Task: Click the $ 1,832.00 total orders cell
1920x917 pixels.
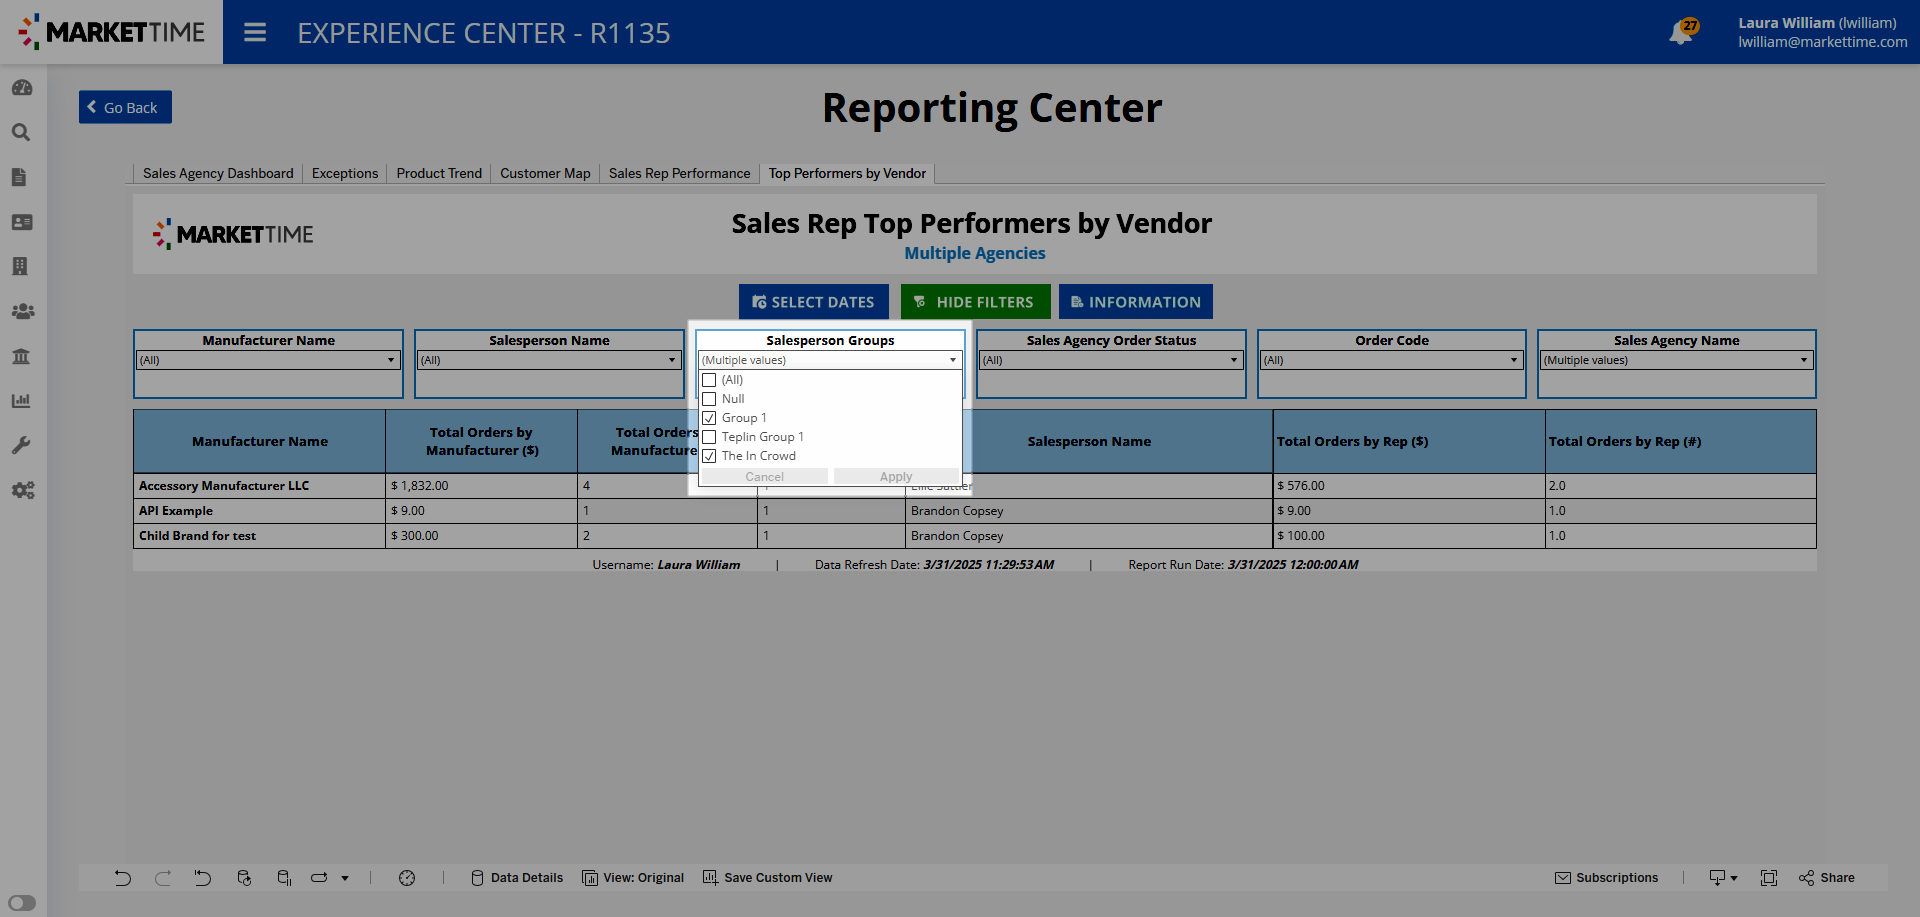Action: [x=481, y=486]
